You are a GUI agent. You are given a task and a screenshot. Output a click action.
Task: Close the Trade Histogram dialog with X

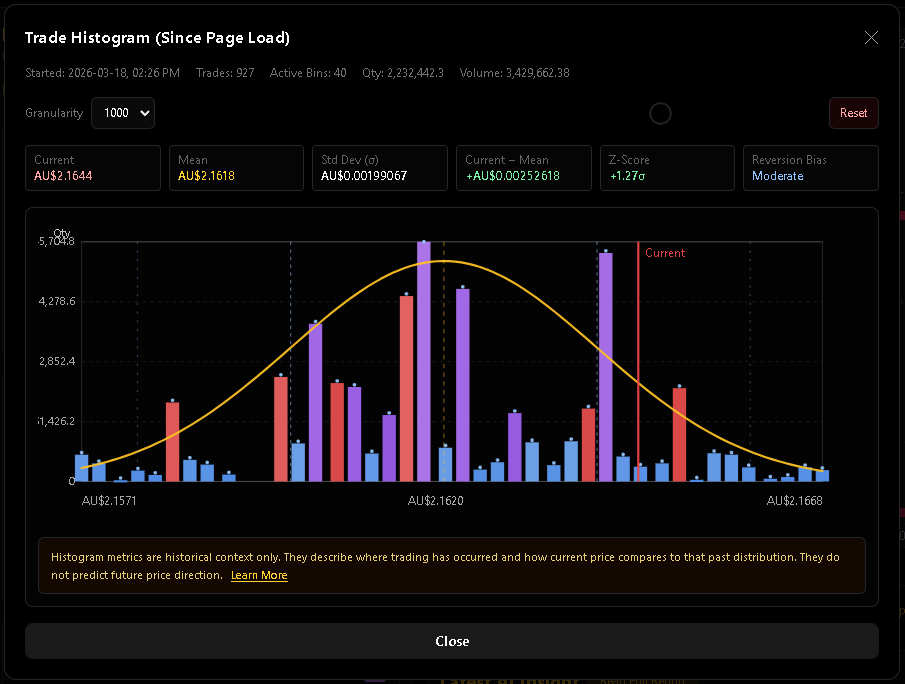point(871,38)
